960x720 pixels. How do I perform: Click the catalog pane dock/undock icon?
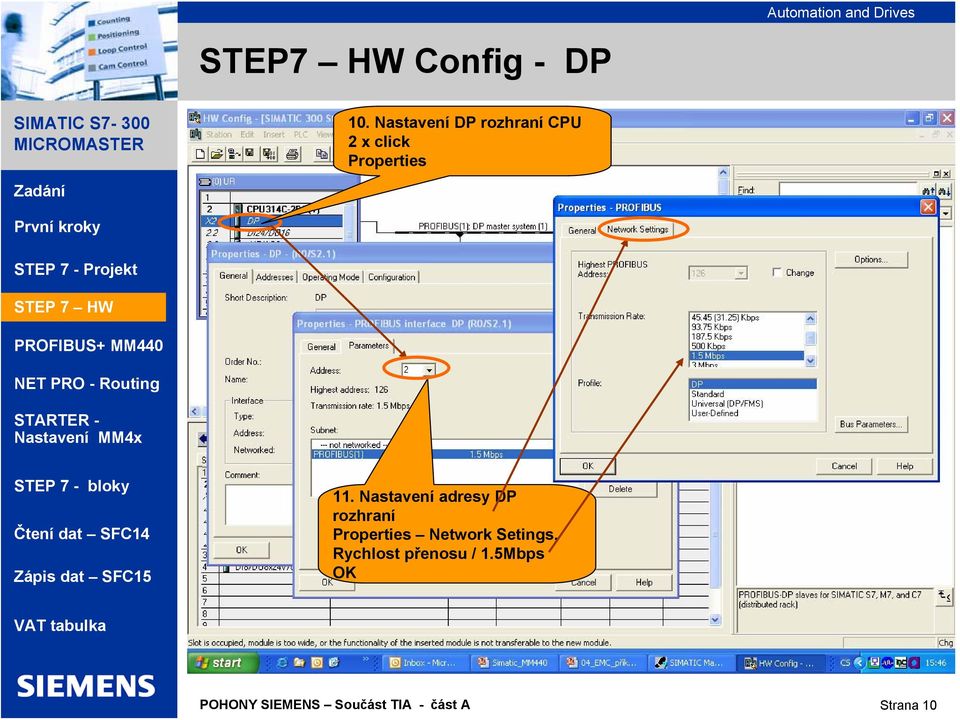(937, 174)
